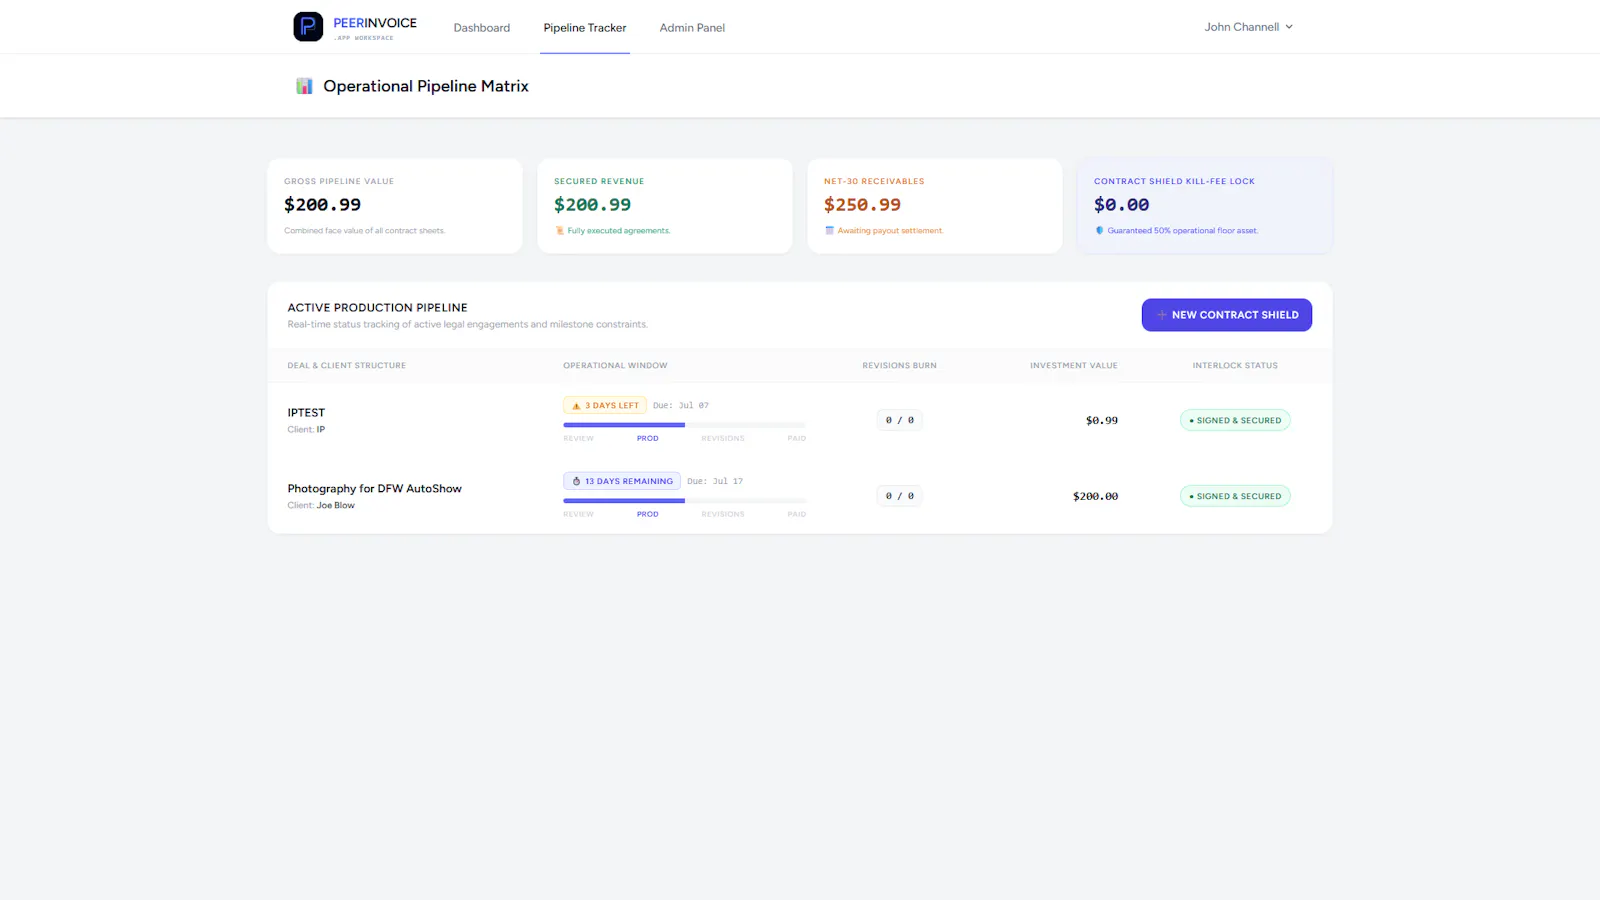Click the Active Production Pipeline heading
Screen dimensions: 1600x900
tap(377, 308)
